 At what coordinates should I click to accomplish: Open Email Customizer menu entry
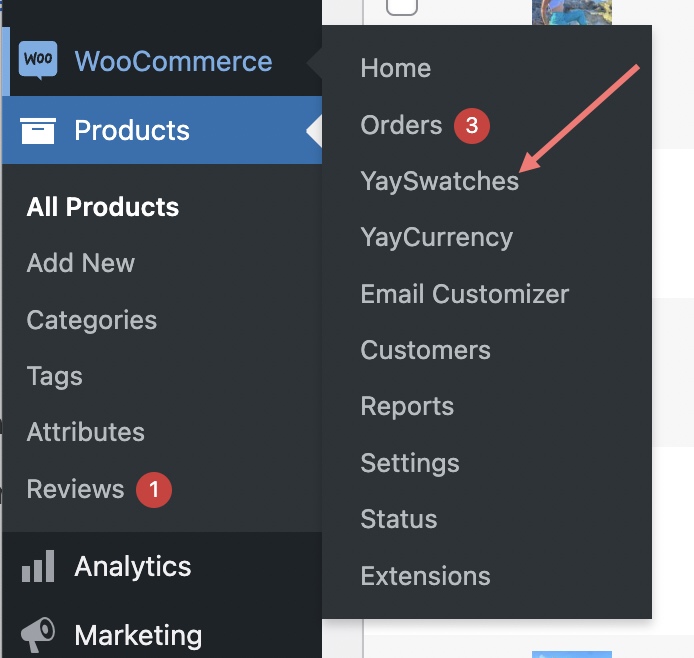[464, 294]
